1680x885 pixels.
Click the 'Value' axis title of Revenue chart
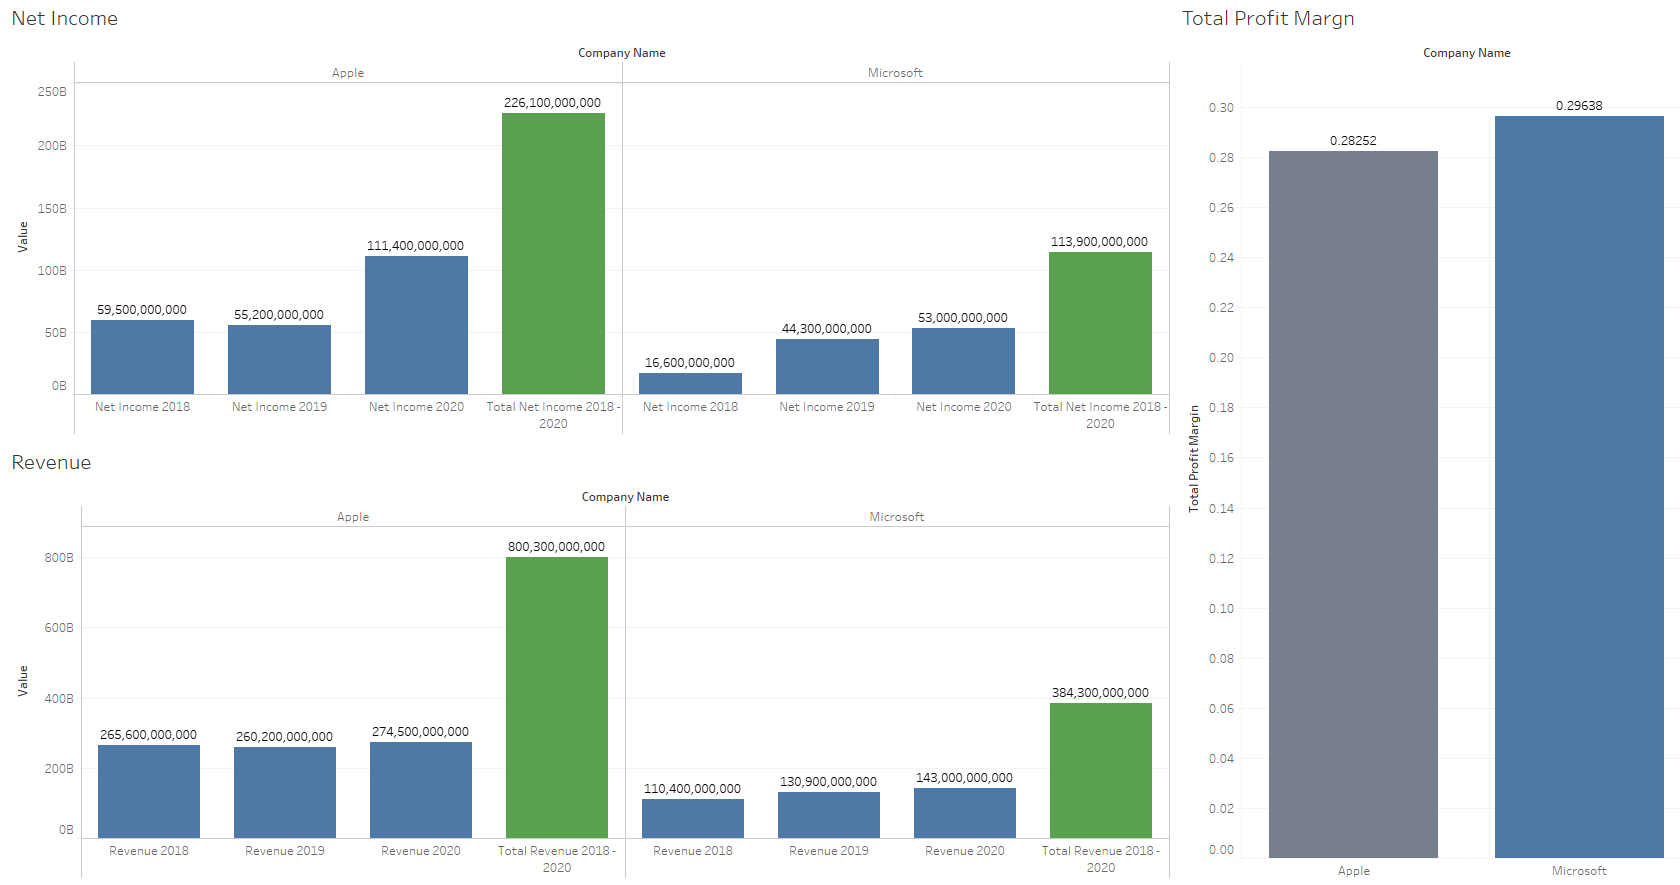pos(23,681)
